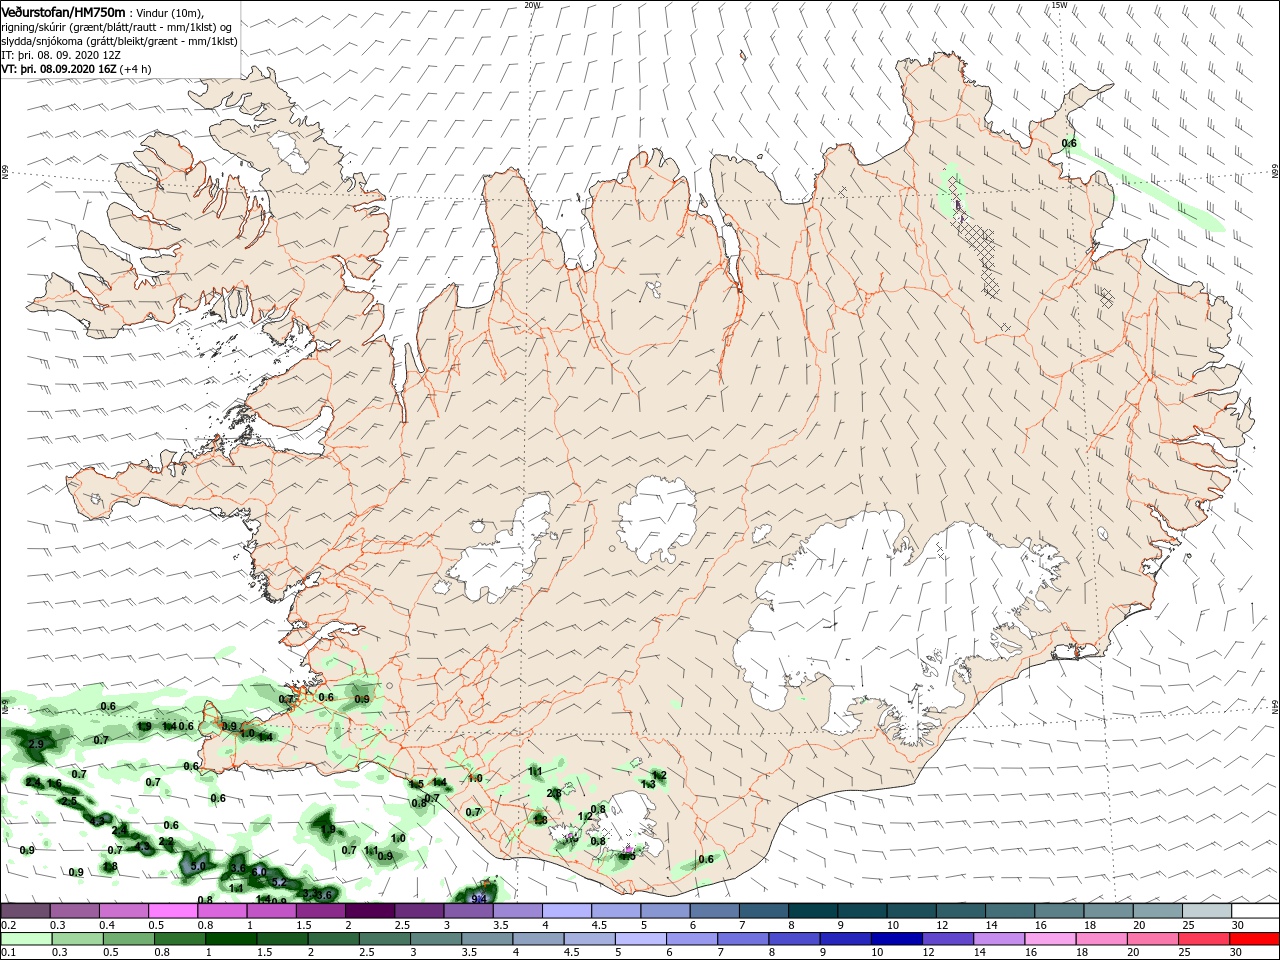Click the 5.0 precipitation value on the map
This screenshot has height=960, width=1280.
(x=198, y=866)
